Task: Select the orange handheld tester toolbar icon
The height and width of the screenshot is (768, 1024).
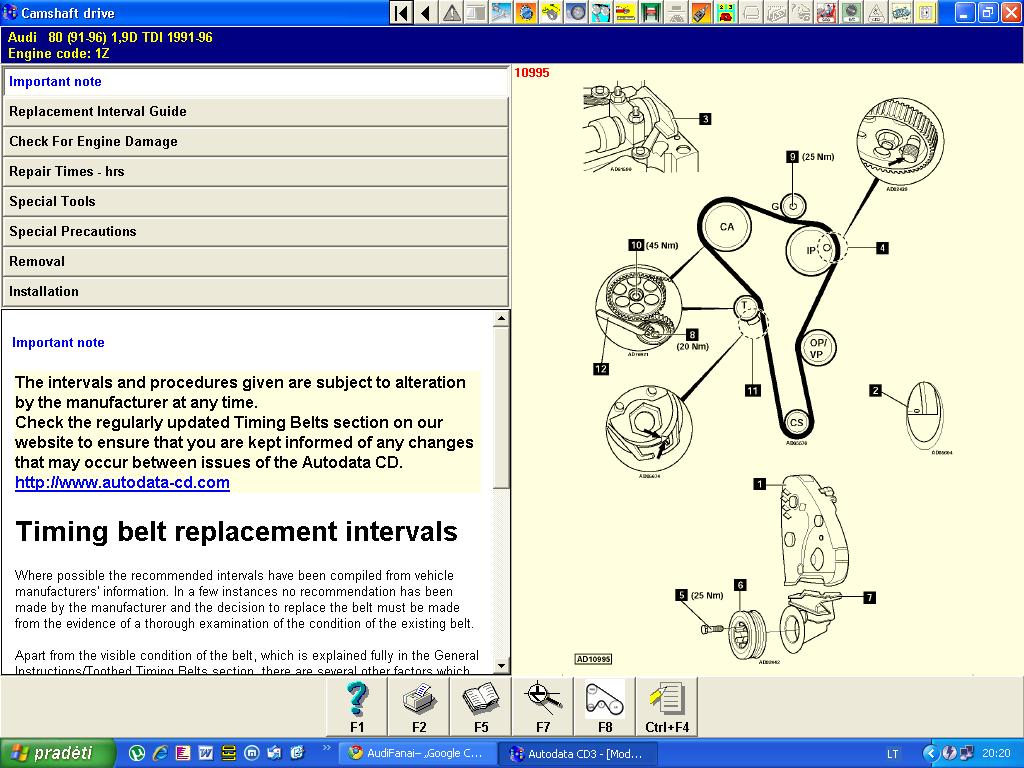Action: point(699,12)
